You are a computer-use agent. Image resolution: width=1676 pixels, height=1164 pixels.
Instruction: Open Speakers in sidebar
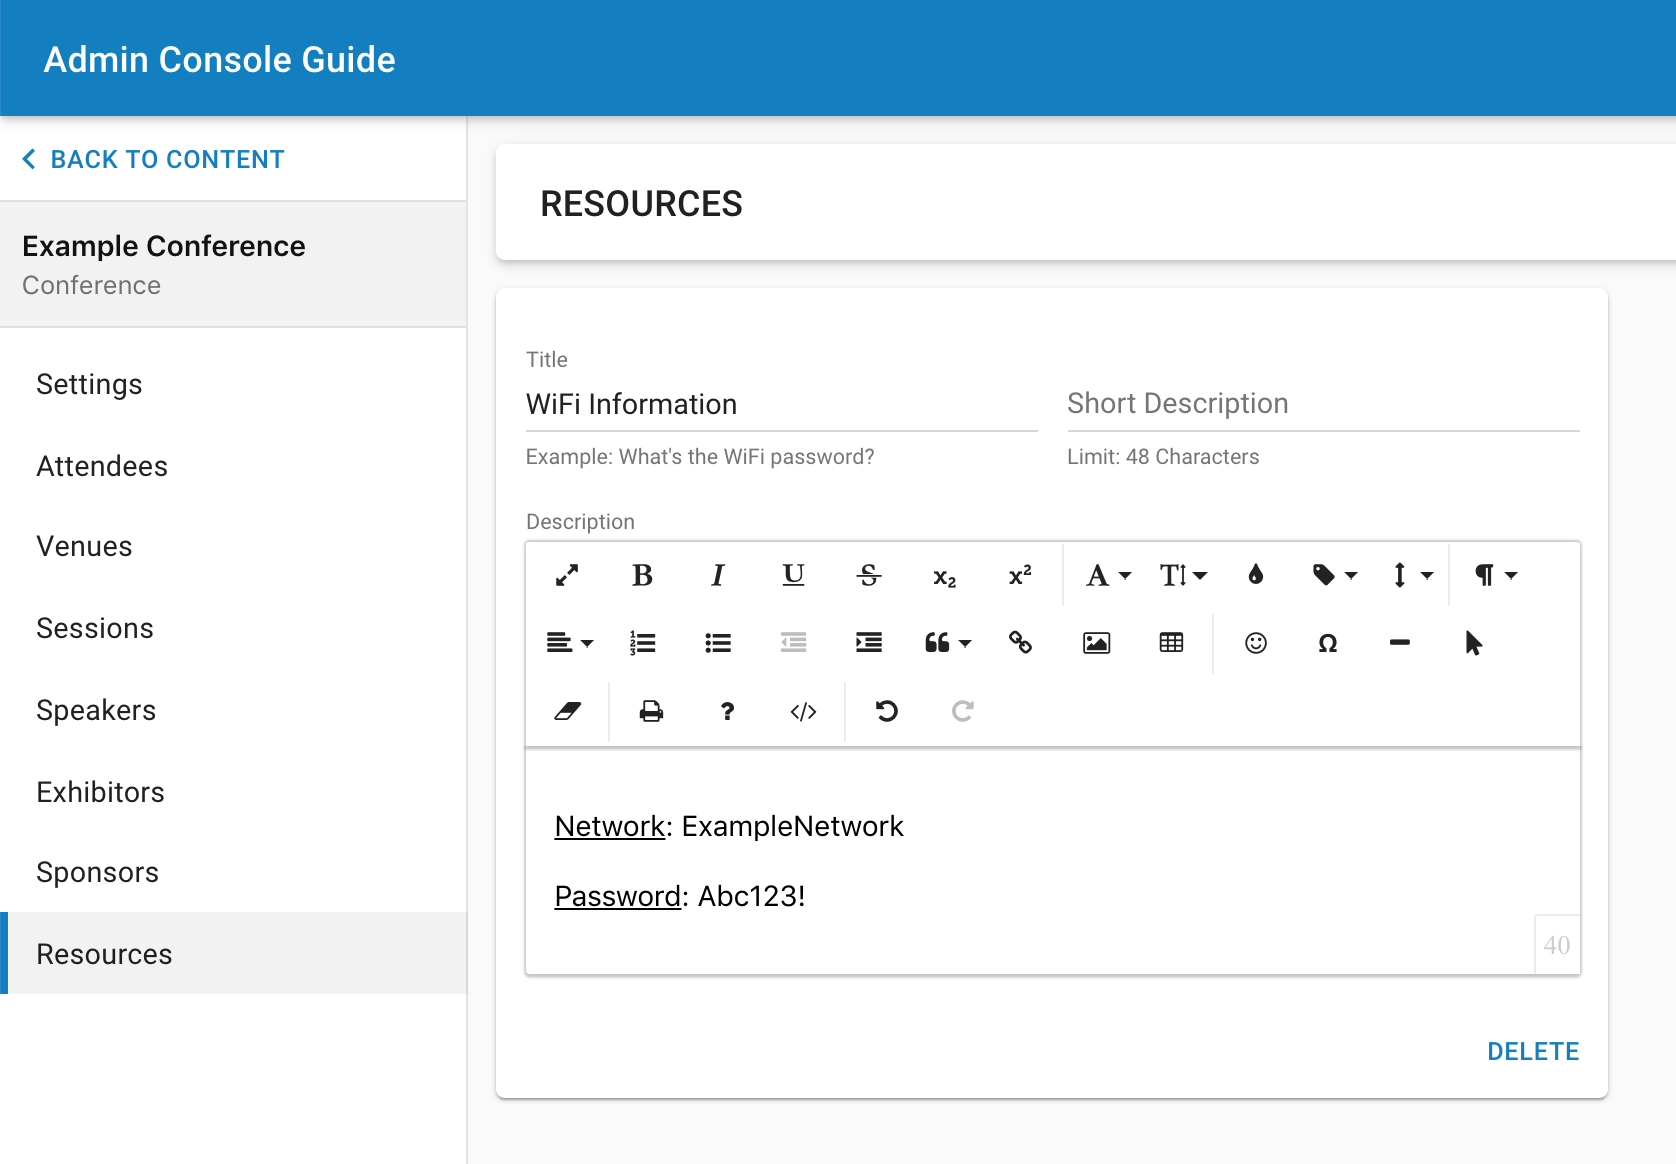(234, 711)
